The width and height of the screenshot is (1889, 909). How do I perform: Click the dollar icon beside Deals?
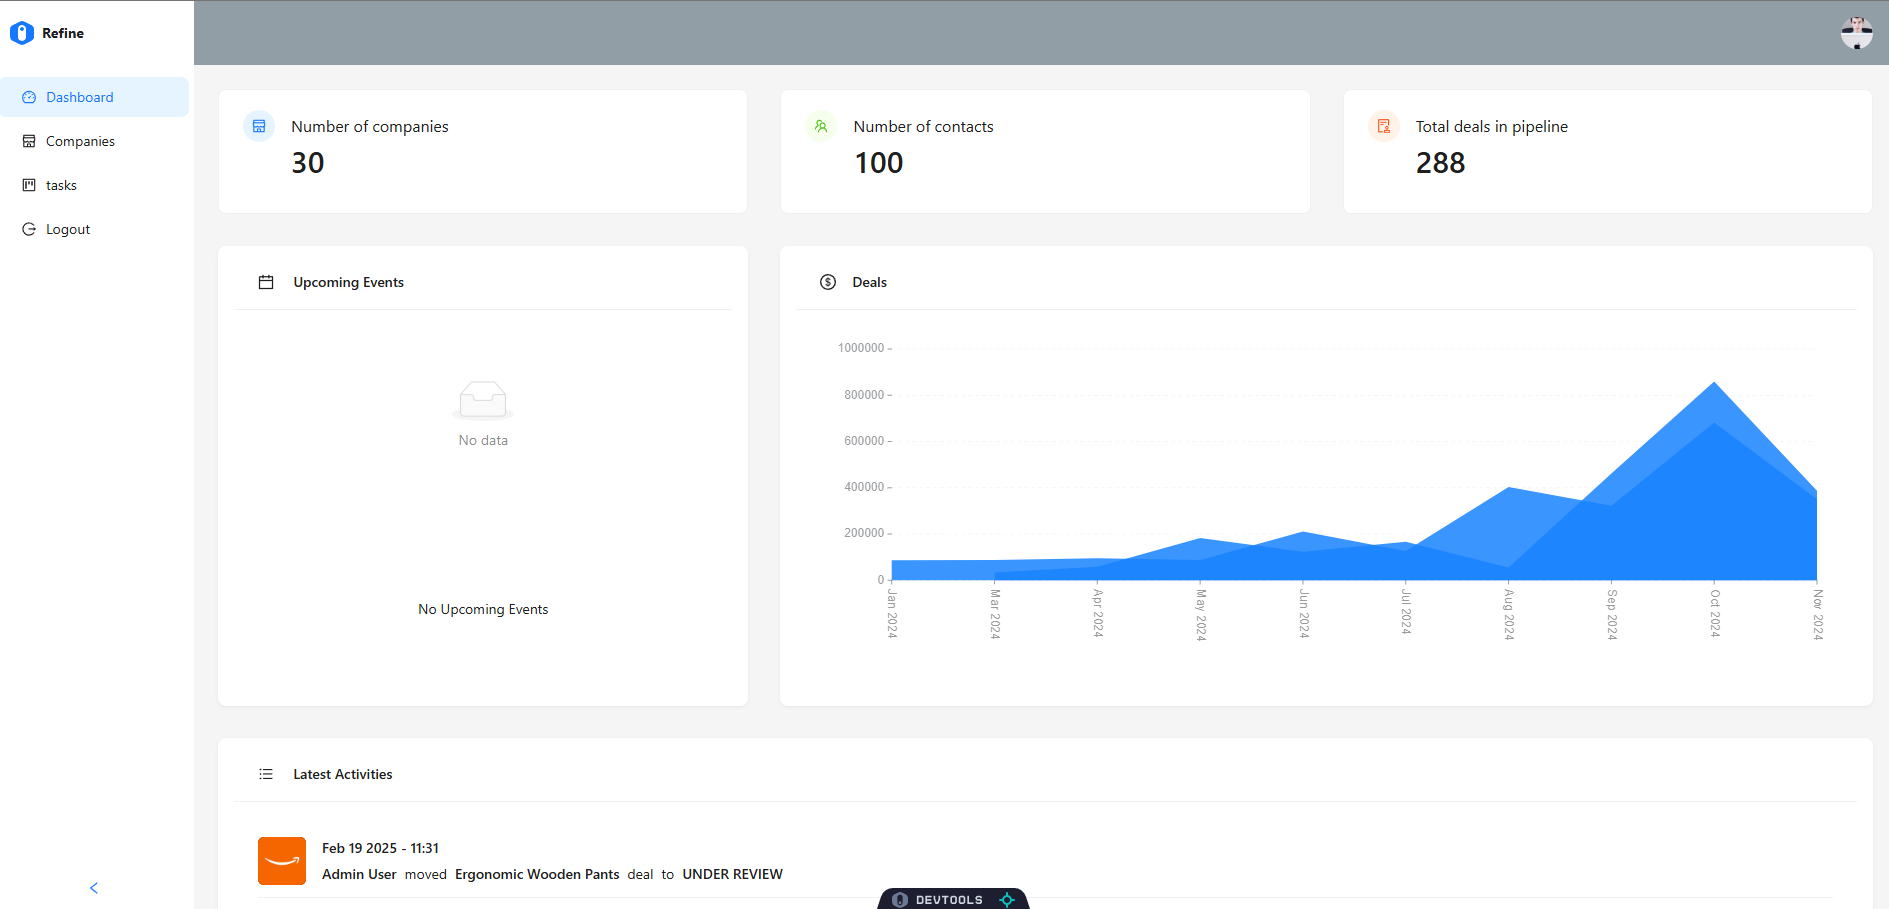coord(828,282)
